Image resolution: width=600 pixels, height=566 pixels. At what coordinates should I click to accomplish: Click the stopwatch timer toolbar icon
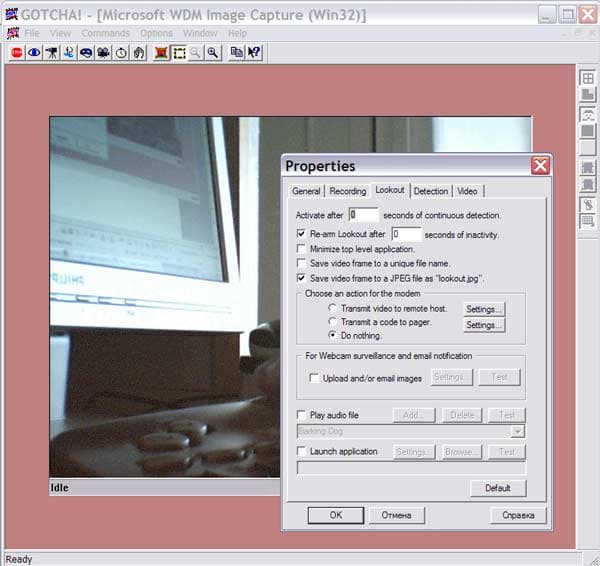click(x=121, y=52)
